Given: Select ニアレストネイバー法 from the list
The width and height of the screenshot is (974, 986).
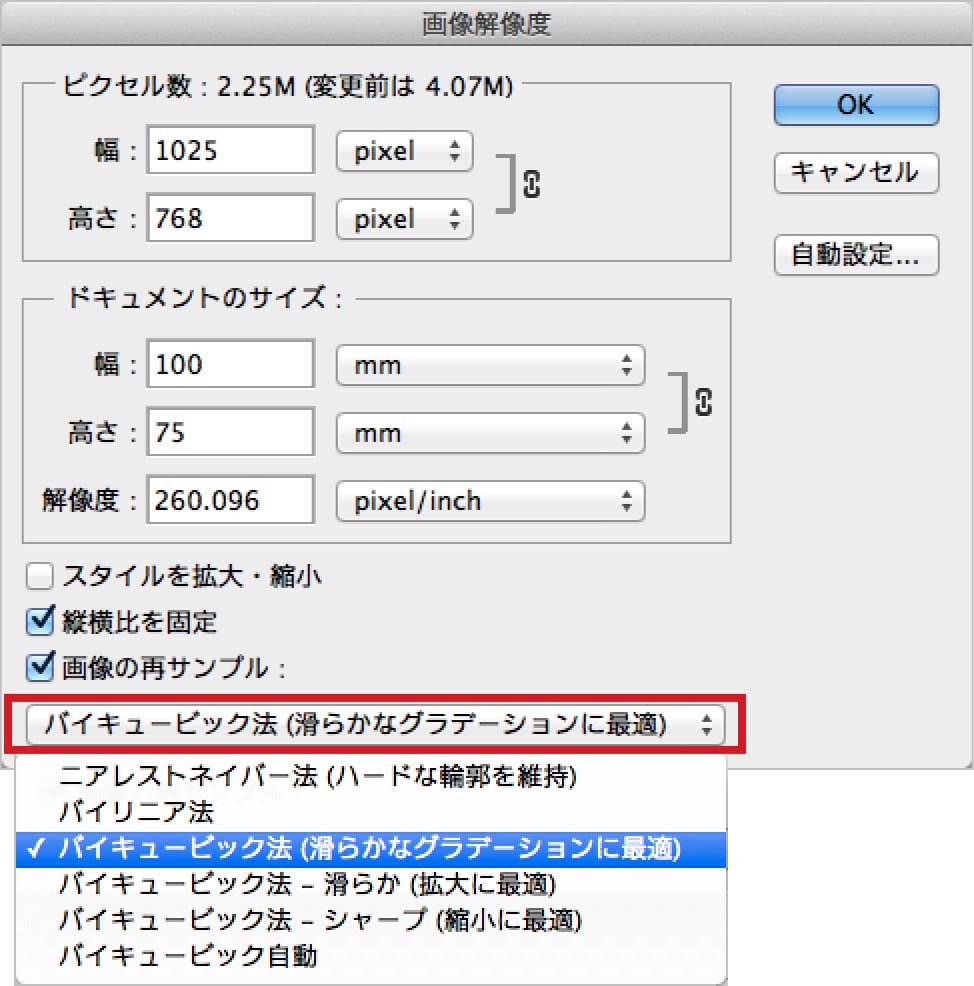Looking at the screenshot, I should [318, 775].
